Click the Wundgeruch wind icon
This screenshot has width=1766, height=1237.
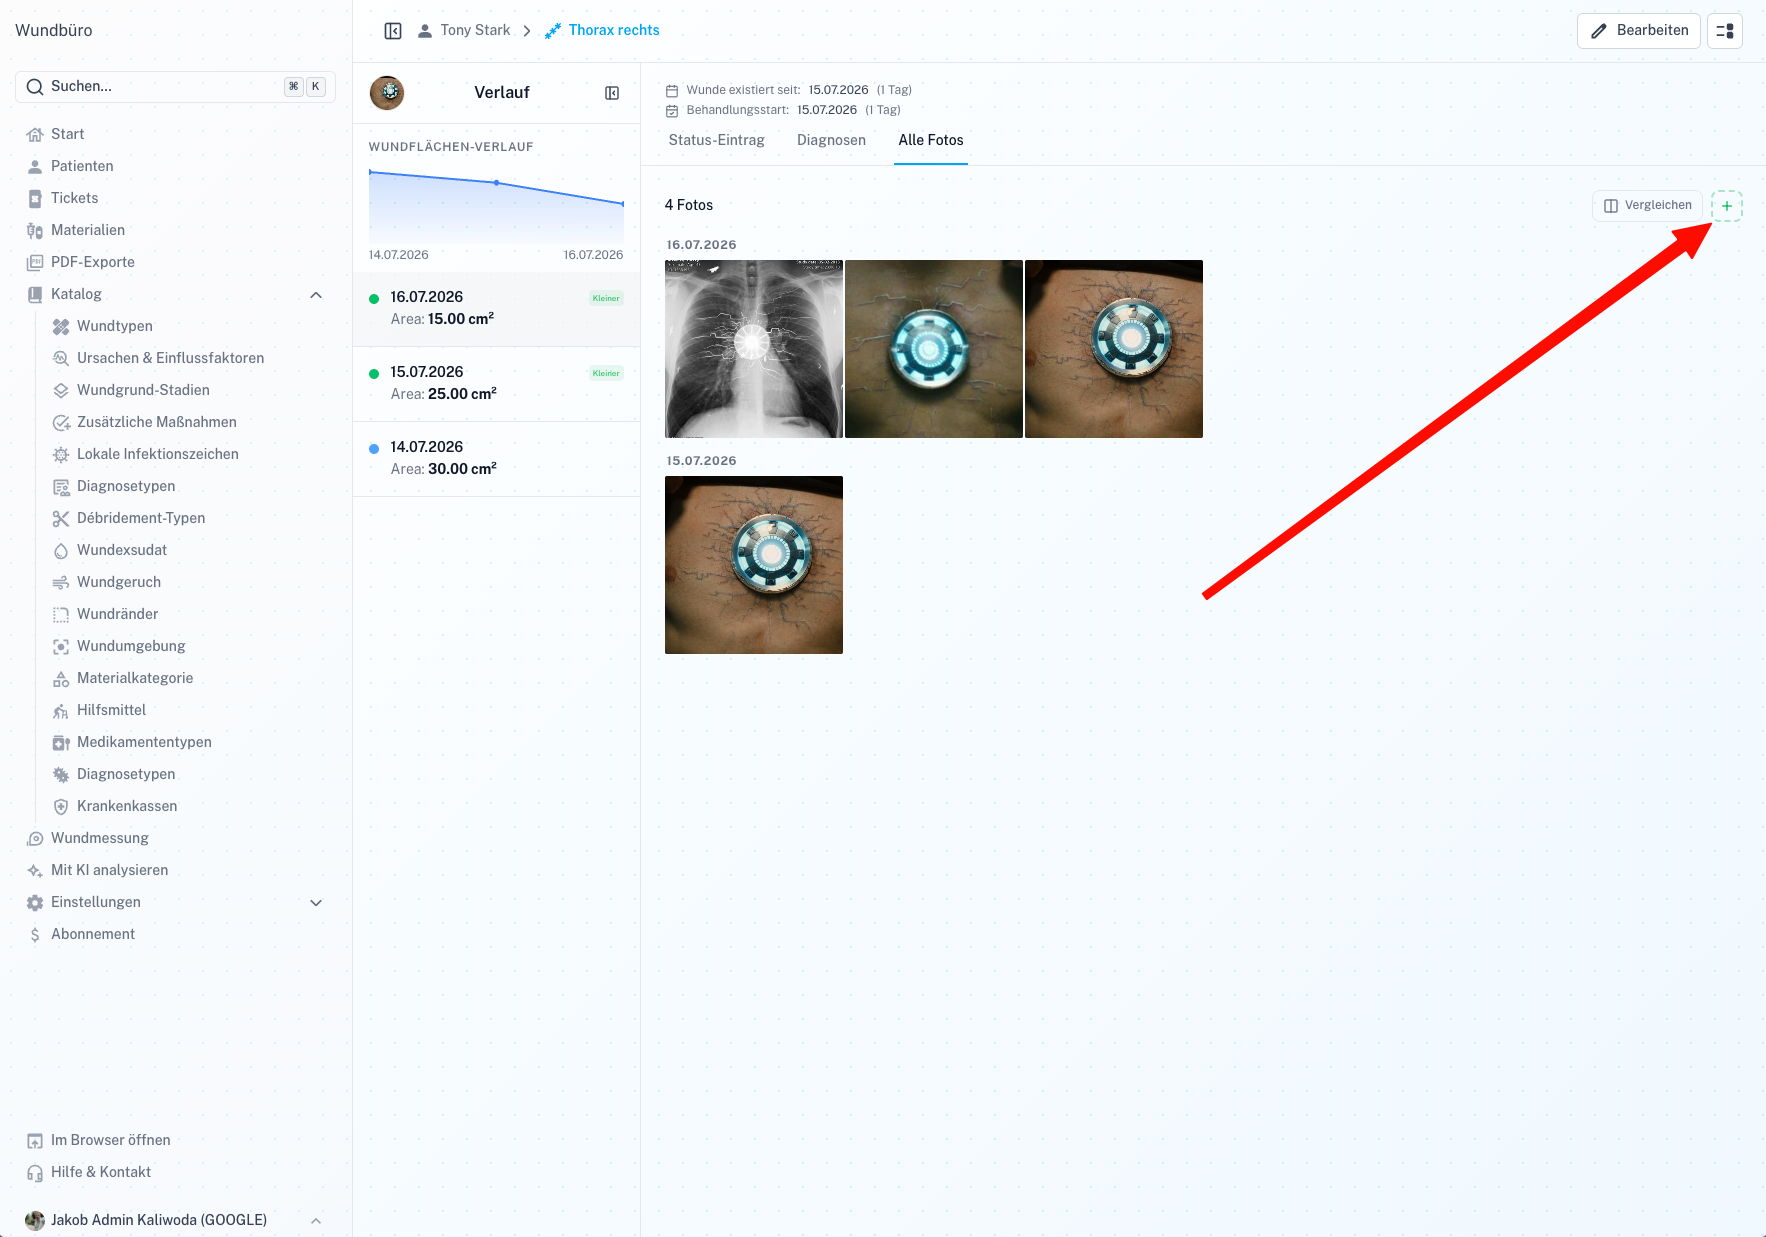(x=61, y=582)
